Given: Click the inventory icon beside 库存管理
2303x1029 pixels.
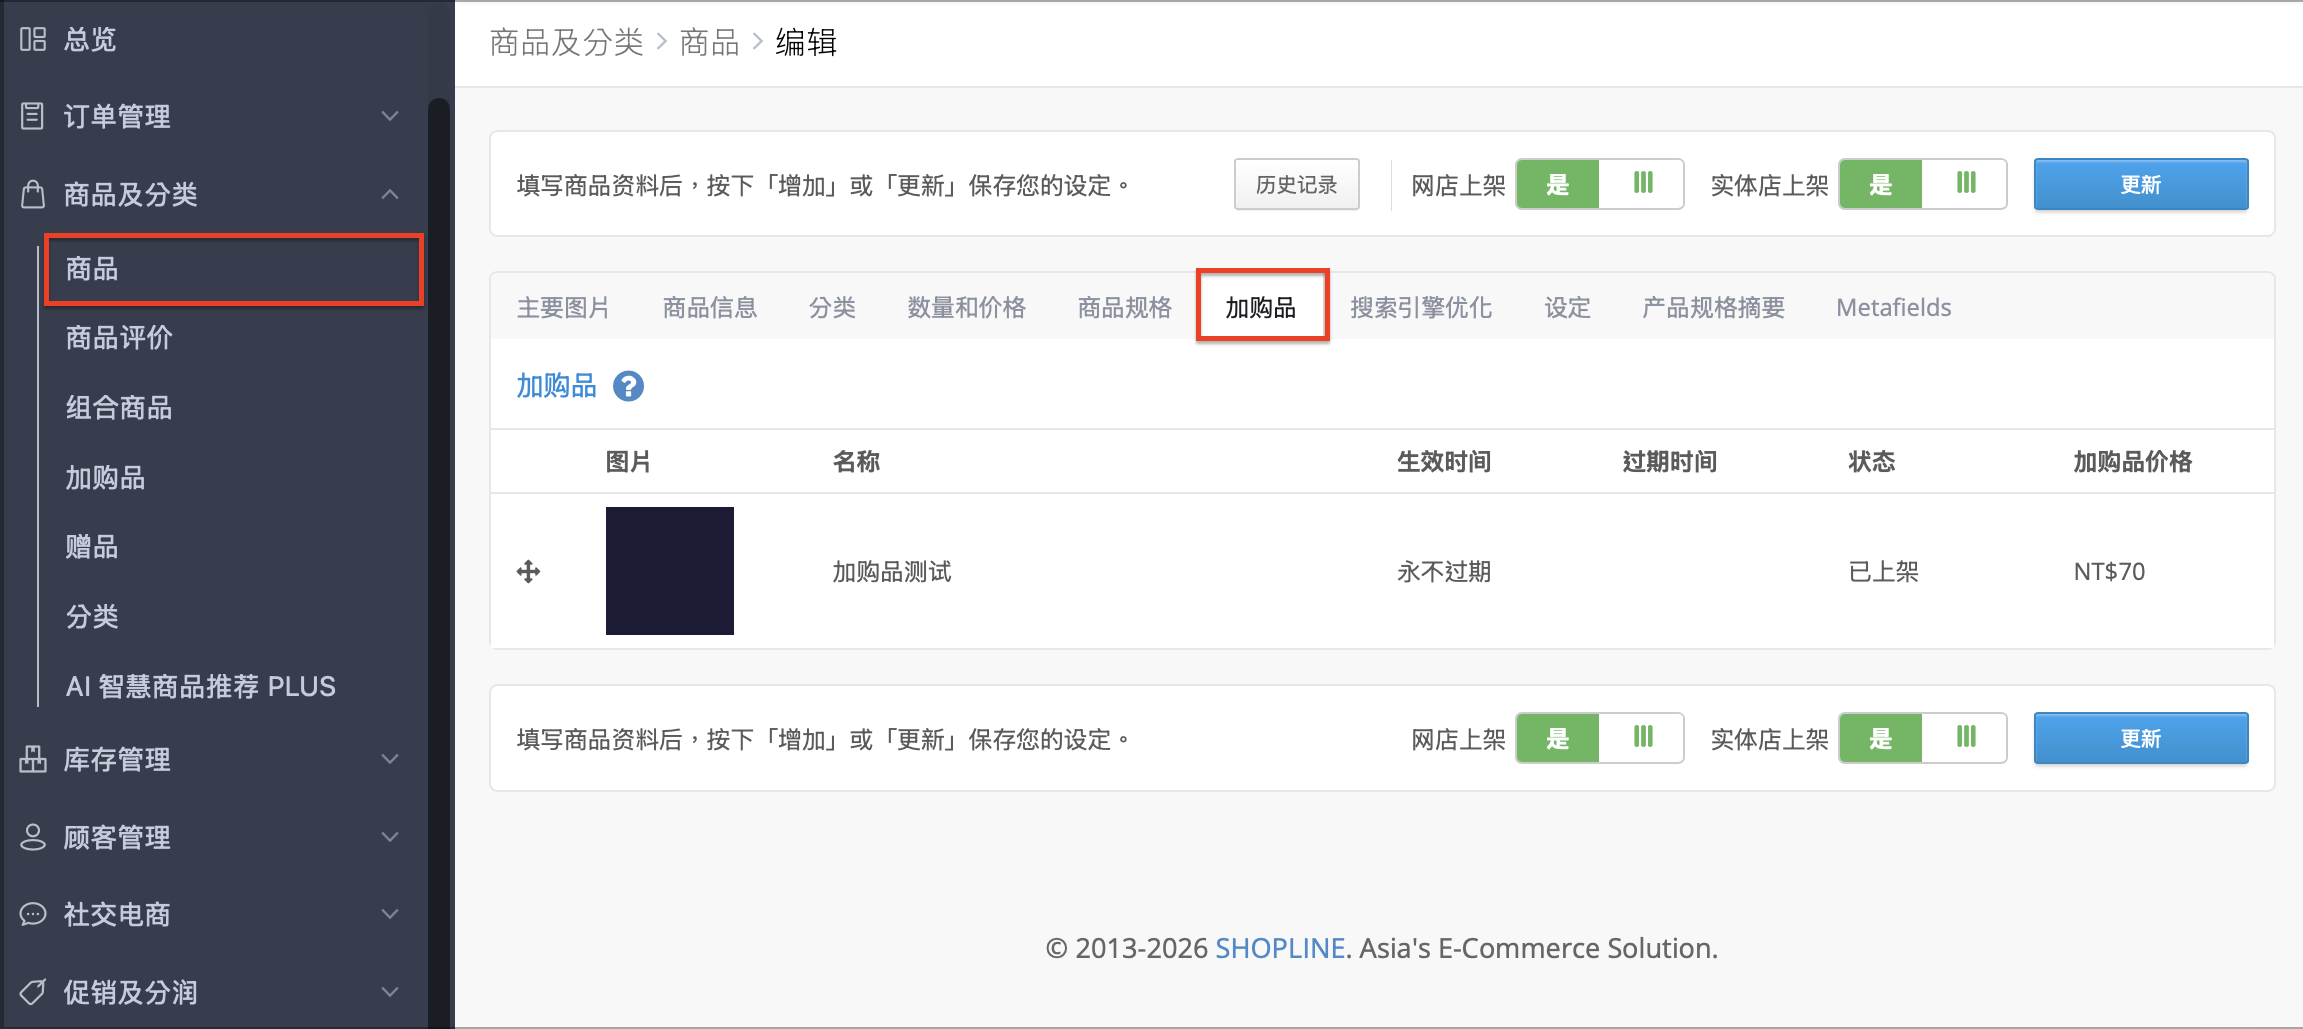Looking at the screenshot, I should click(x=33, y=759).
